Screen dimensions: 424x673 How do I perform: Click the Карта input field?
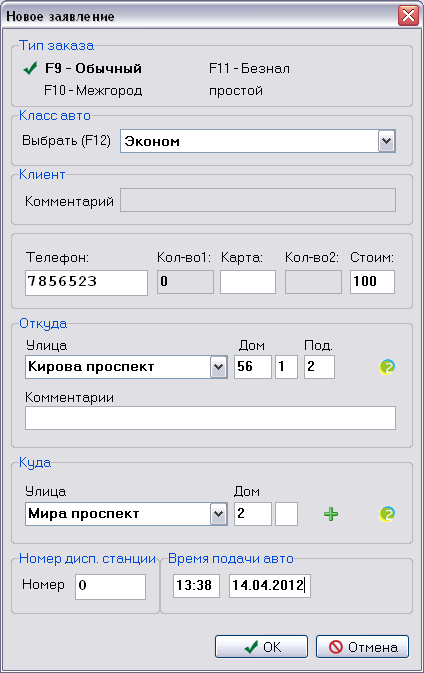(248, 282)
